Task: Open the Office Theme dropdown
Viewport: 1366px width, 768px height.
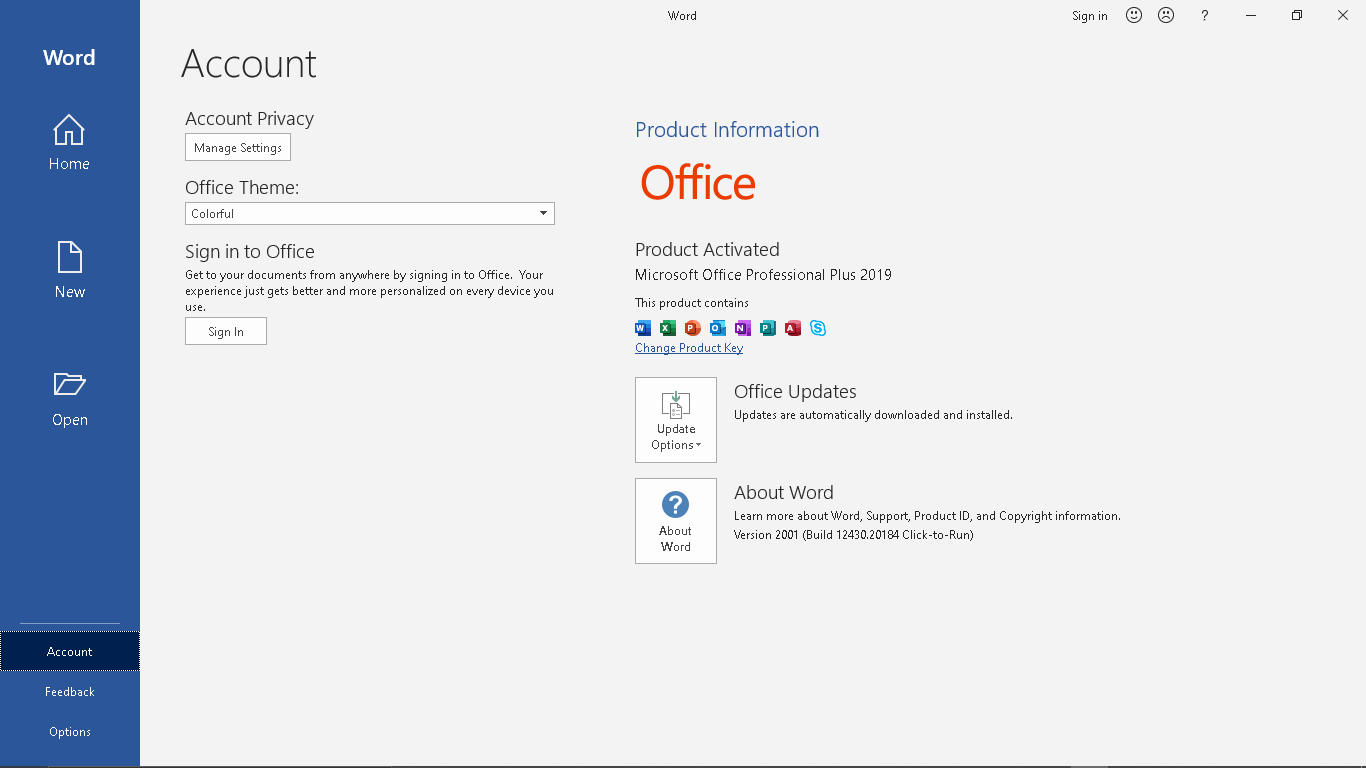Action: coord(369,213)
